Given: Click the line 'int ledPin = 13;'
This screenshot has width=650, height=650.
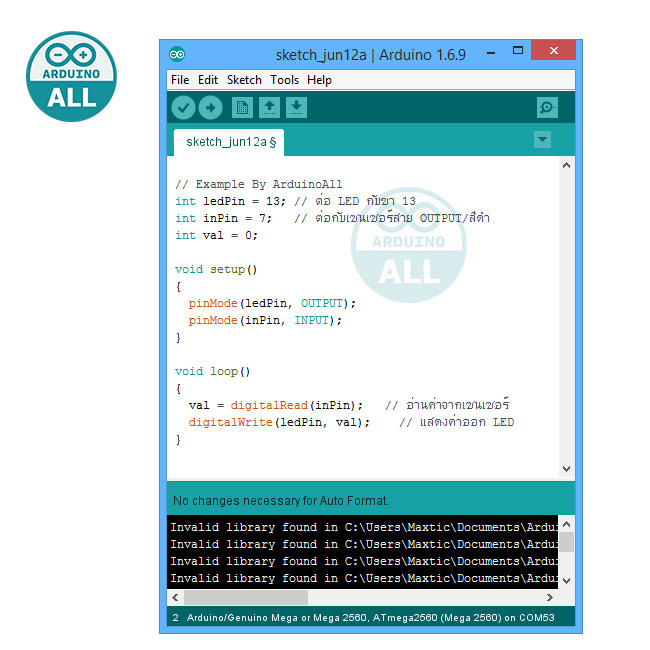Looking at the screenshot, I should point(230,201).
